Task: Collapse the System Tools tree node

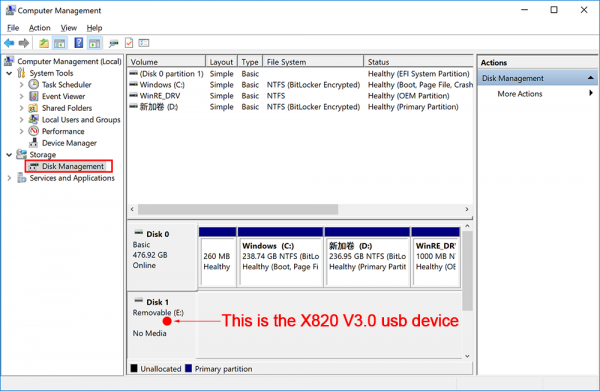Action: (9, 73)
